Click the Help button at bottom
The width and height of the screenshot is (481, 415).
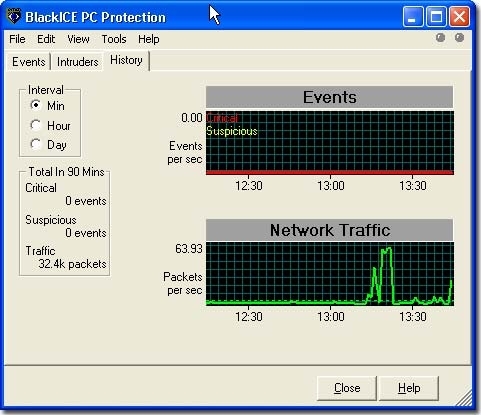(x=409, y=388)
